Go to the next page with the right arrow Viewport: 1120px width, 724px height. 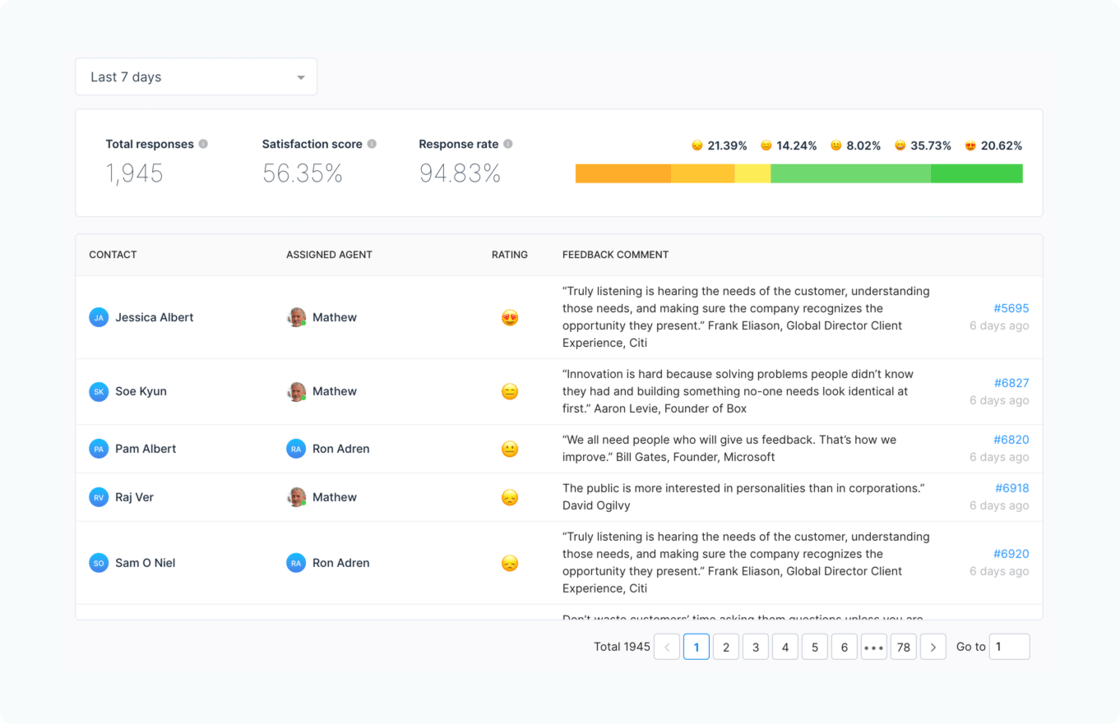pos(933,647)
